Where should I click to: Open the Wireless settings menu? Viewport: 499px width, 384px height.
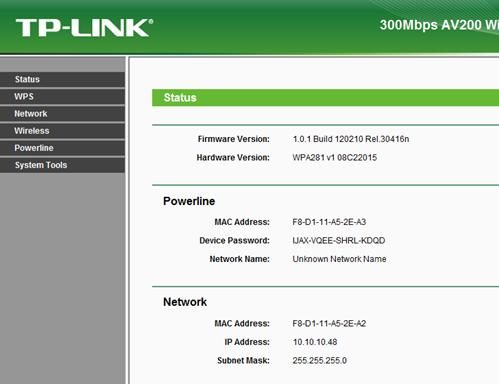click(x=62, y=131)
